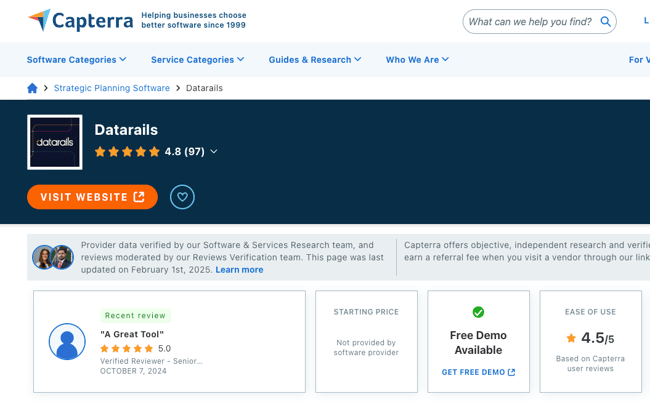Save Datarails with the heart icon
The height and width of the screenshot is (405, 650).
coord(182,197)
